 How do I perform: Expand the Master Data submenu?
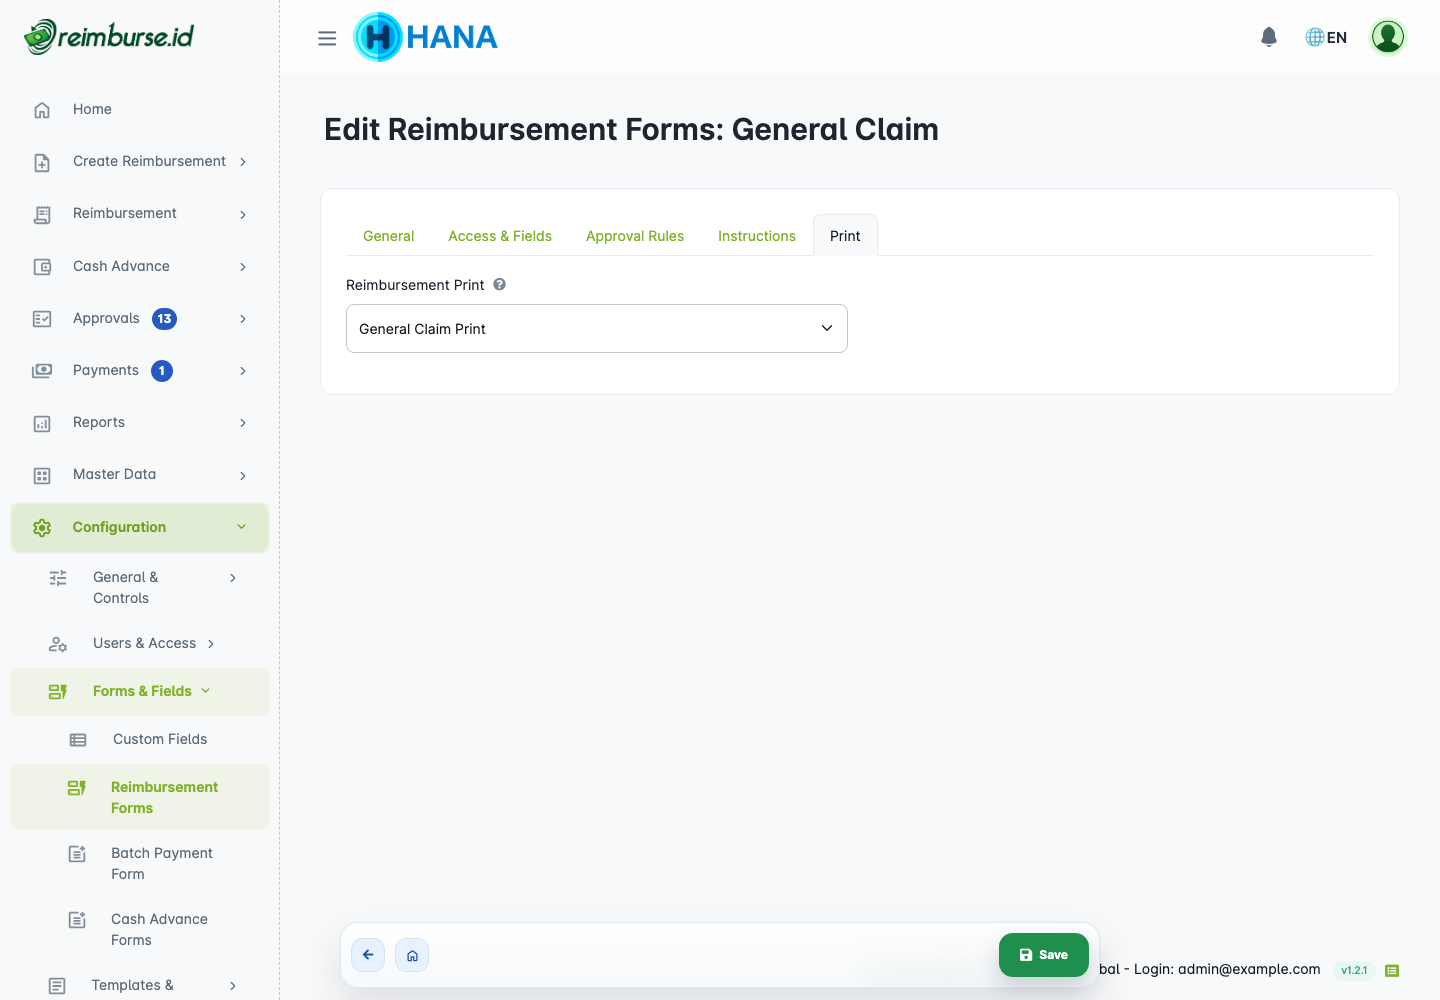(140, 474)
